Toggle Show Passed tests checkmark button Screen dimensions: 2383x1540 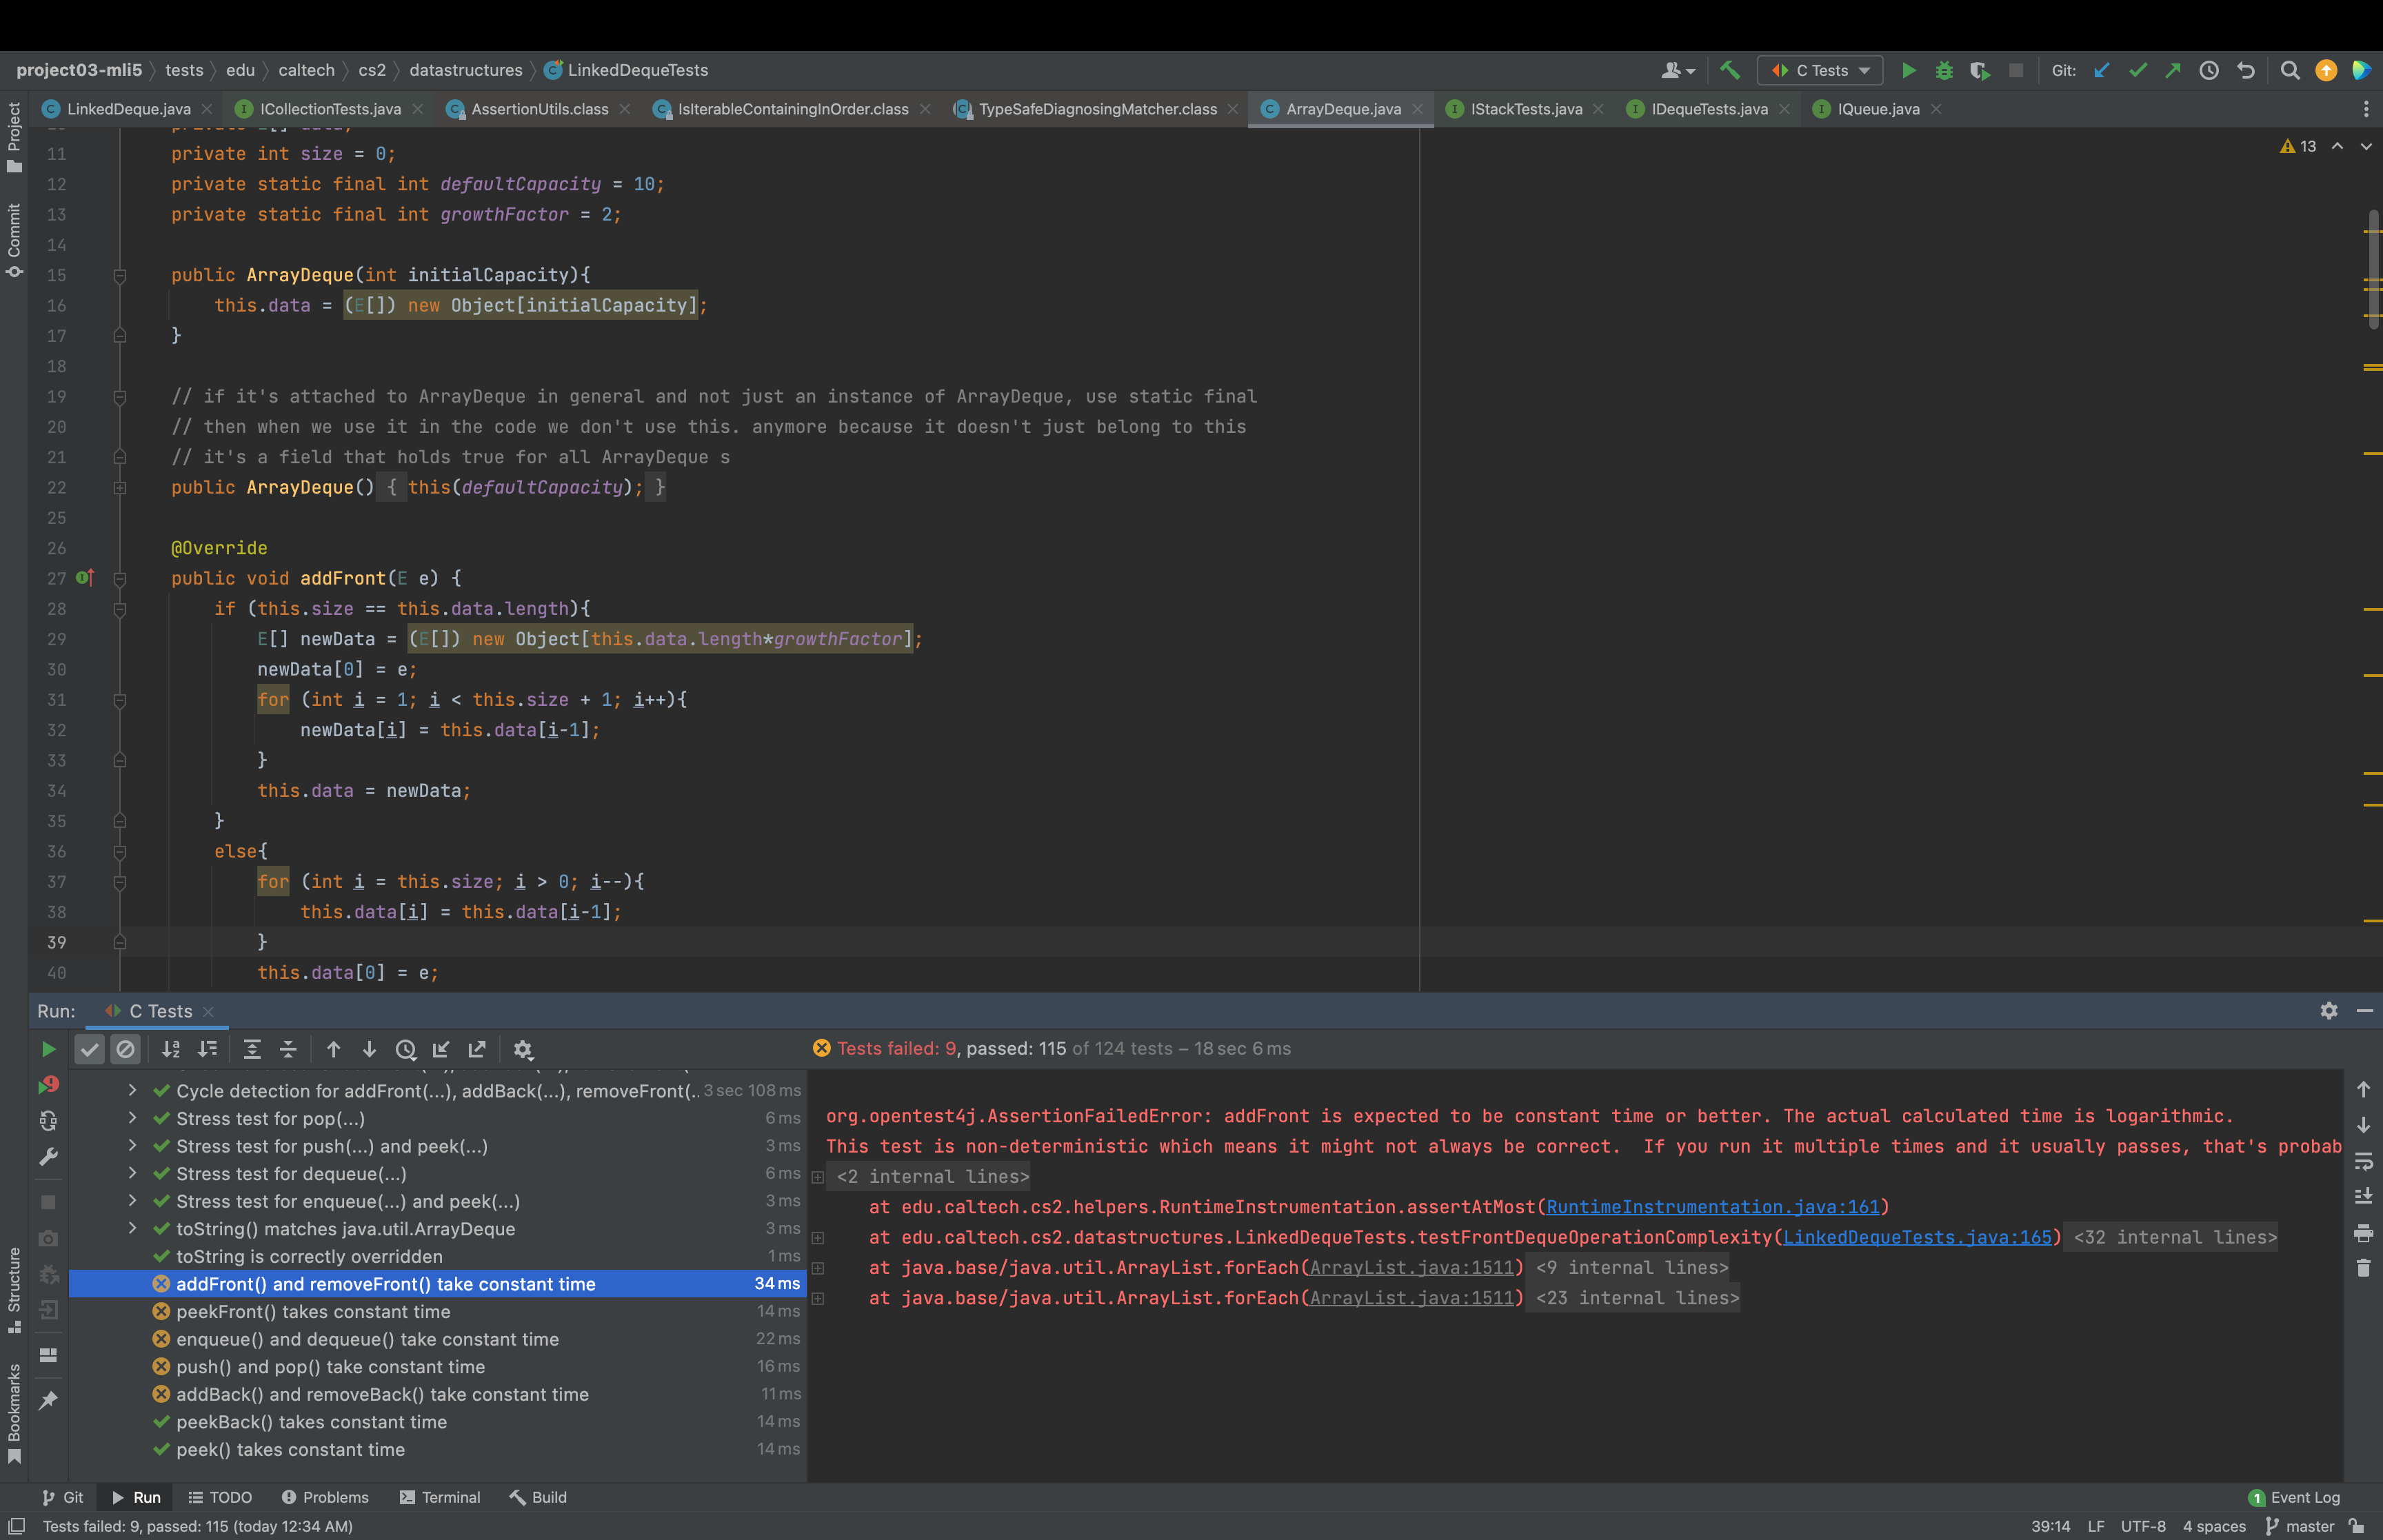point(90,1049)
